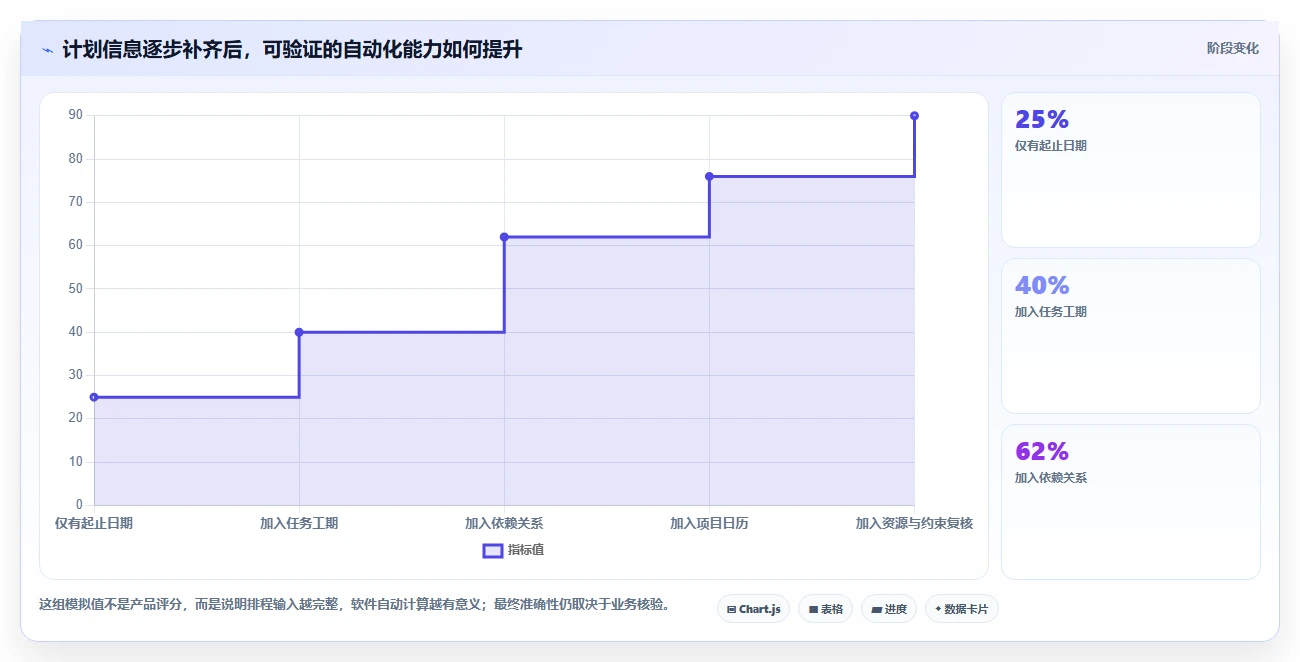
Task: Click the Chart.js tag chip
Action: click(753, 609)
